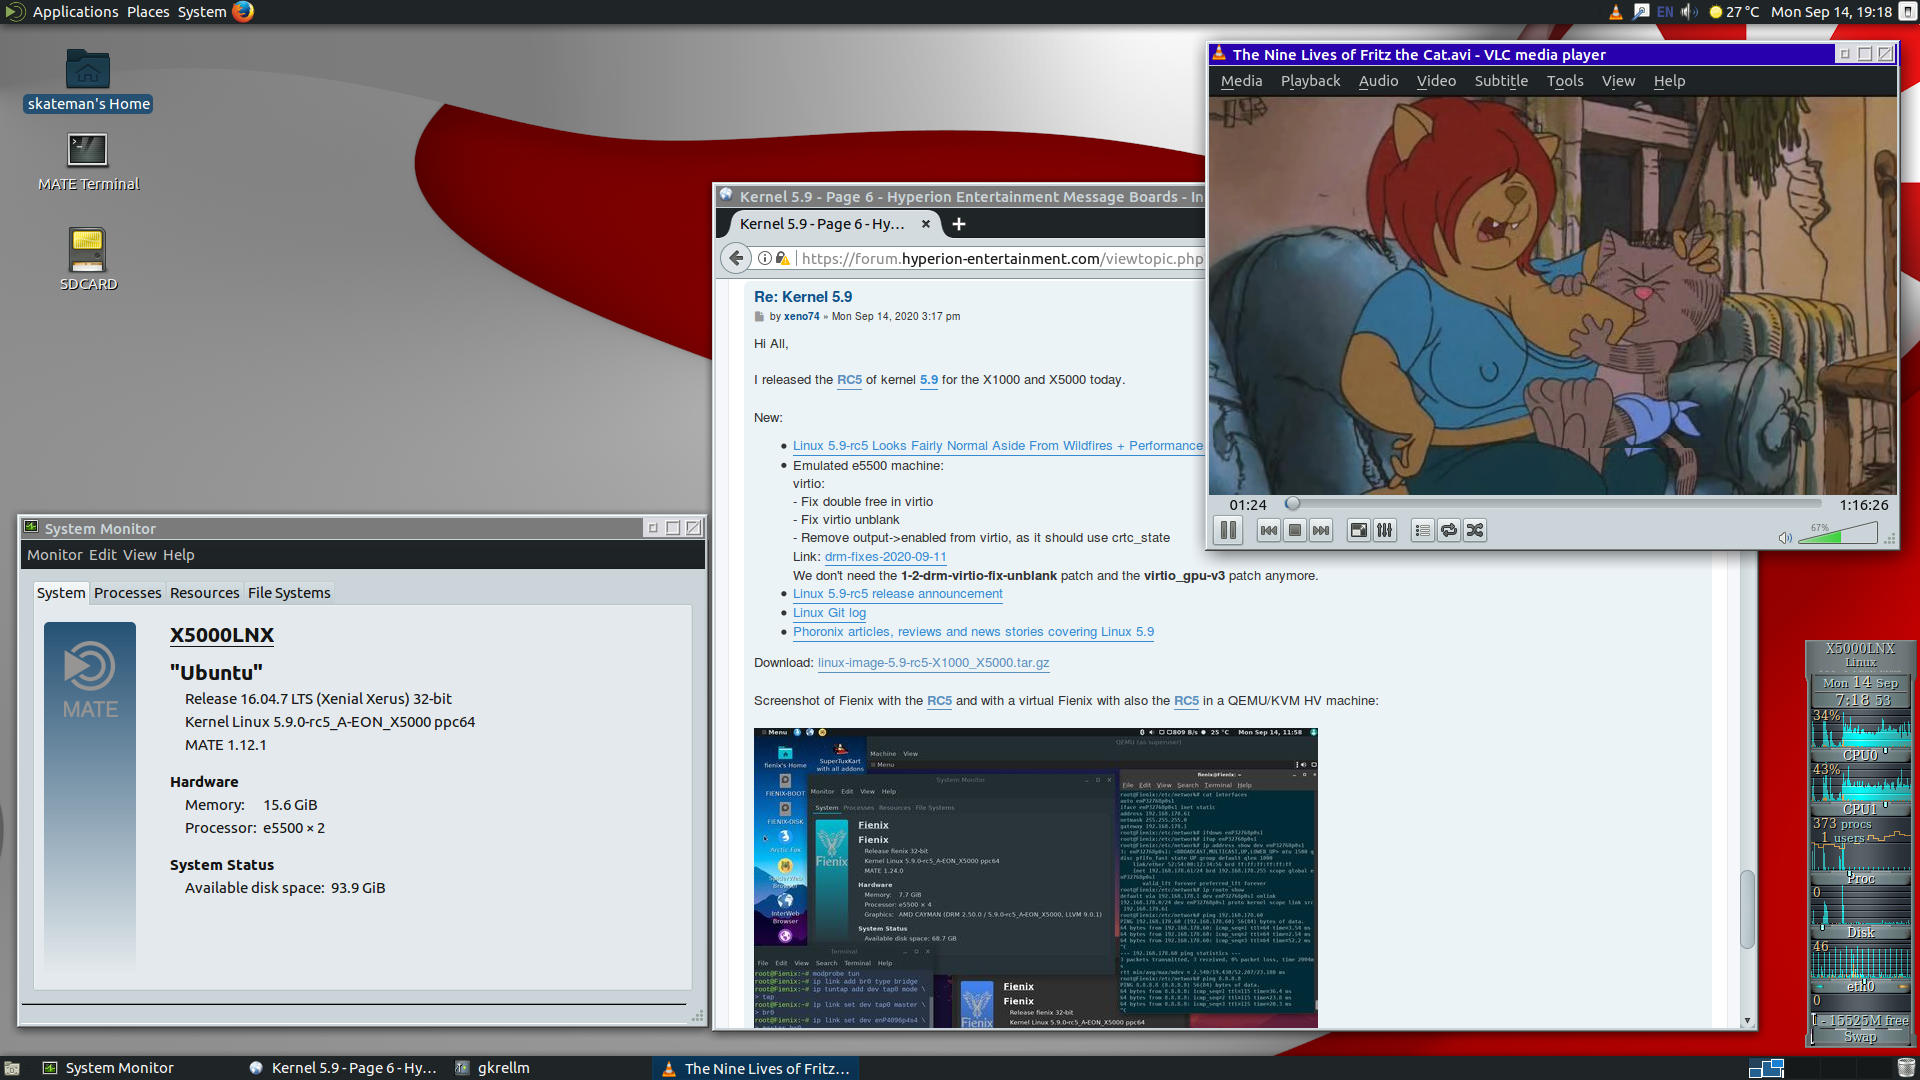
Task: Open Re: Kernel 5.9 post title link
Action: coord(803,297)
